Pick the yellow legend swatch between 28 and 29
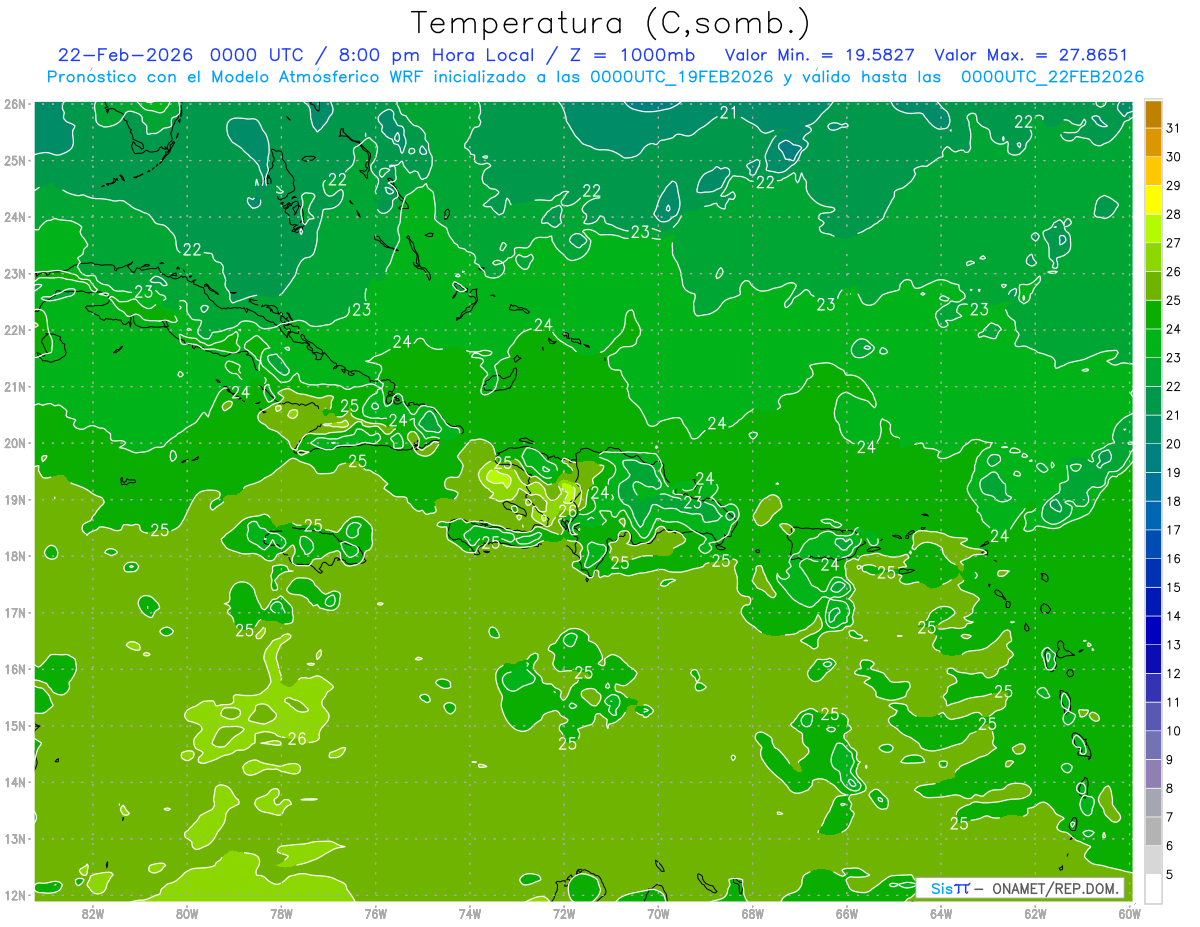 click(x=1153, y=200)
